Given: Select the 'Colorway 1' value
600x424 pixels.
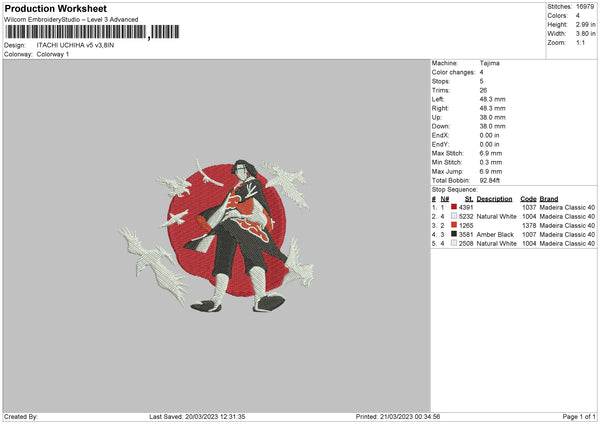Looking at the screenshot, I should tap(53, 54).
